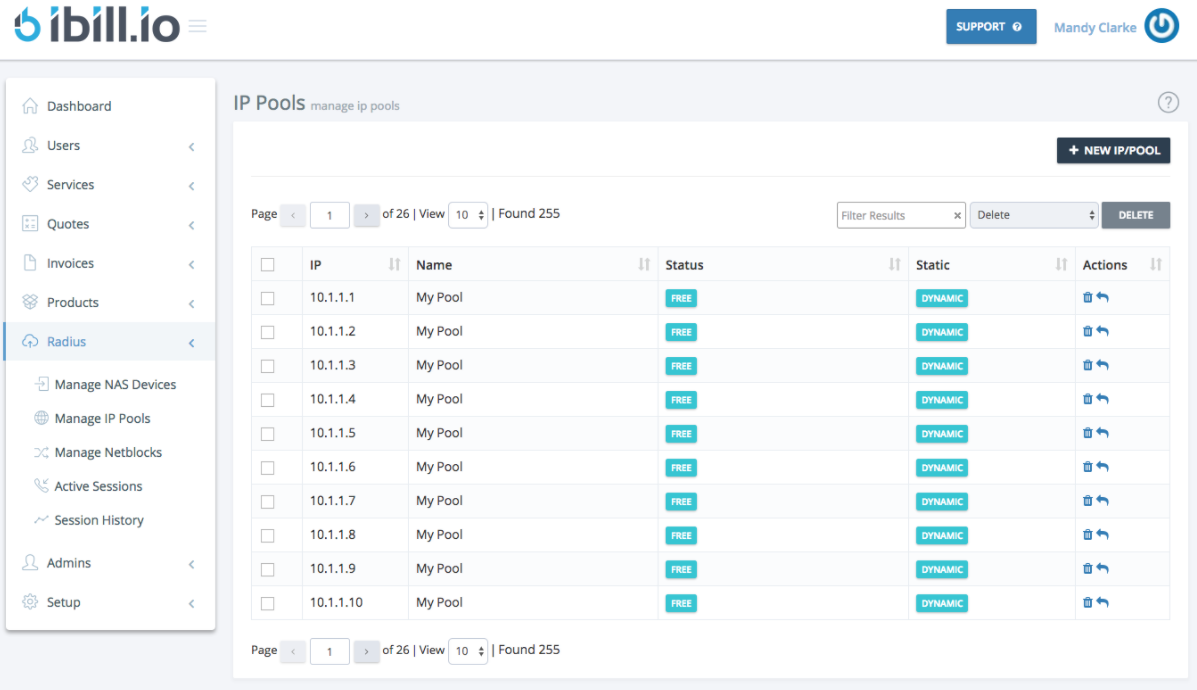Check the checkbox for IP 10.1.1.5

pyautogui.click(x=266, y=433)
